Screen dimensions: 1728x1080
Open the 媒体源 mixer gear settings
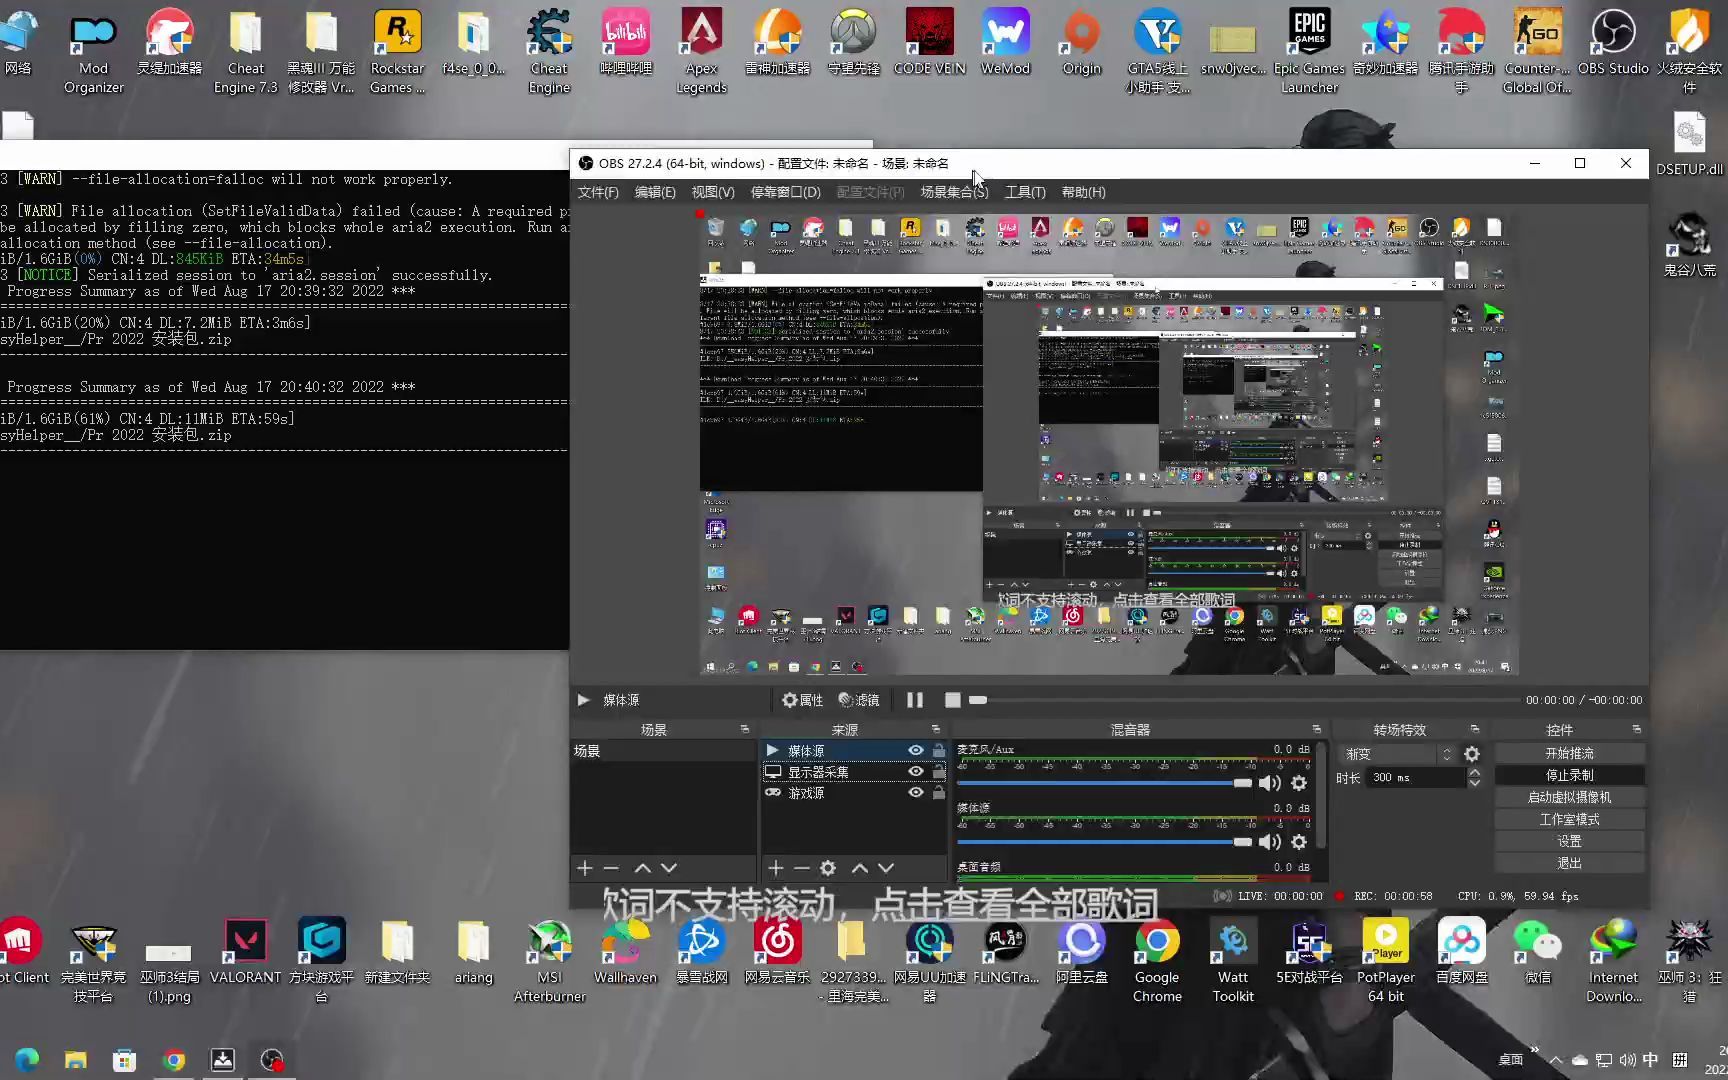[1299, 842]
